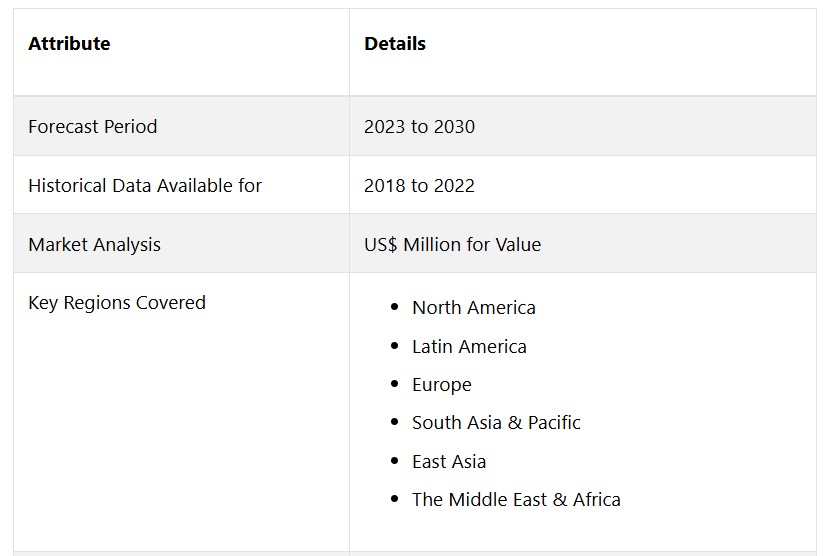Click bullet beside South Asia & Pacific
Image resolution: width=825 pixels, height=556 pixels.
tap(395, 422)
